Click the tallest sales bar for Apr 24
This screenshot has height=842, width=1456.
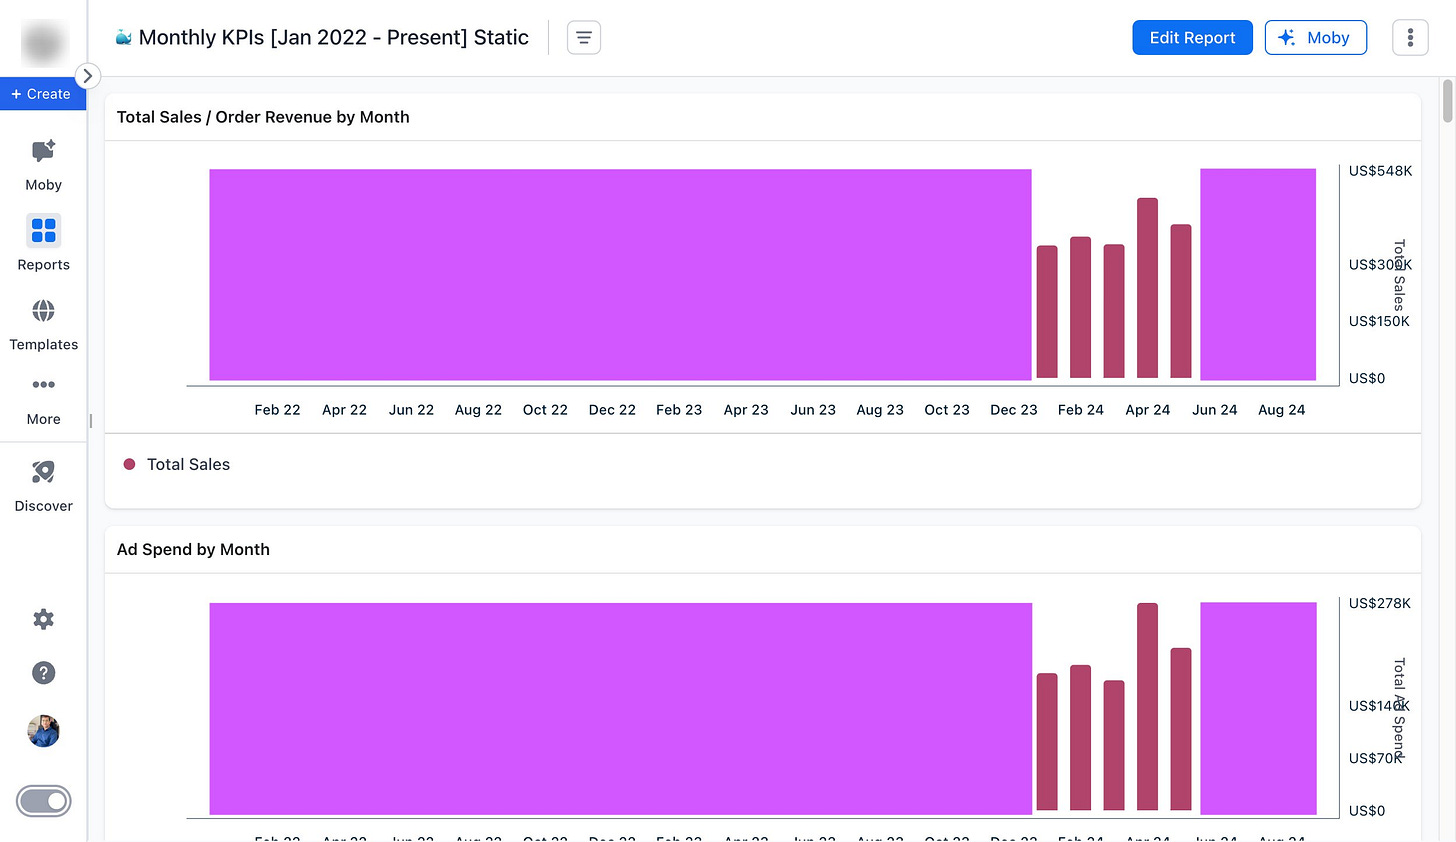pyautogui.click(x=1147, y=288)
